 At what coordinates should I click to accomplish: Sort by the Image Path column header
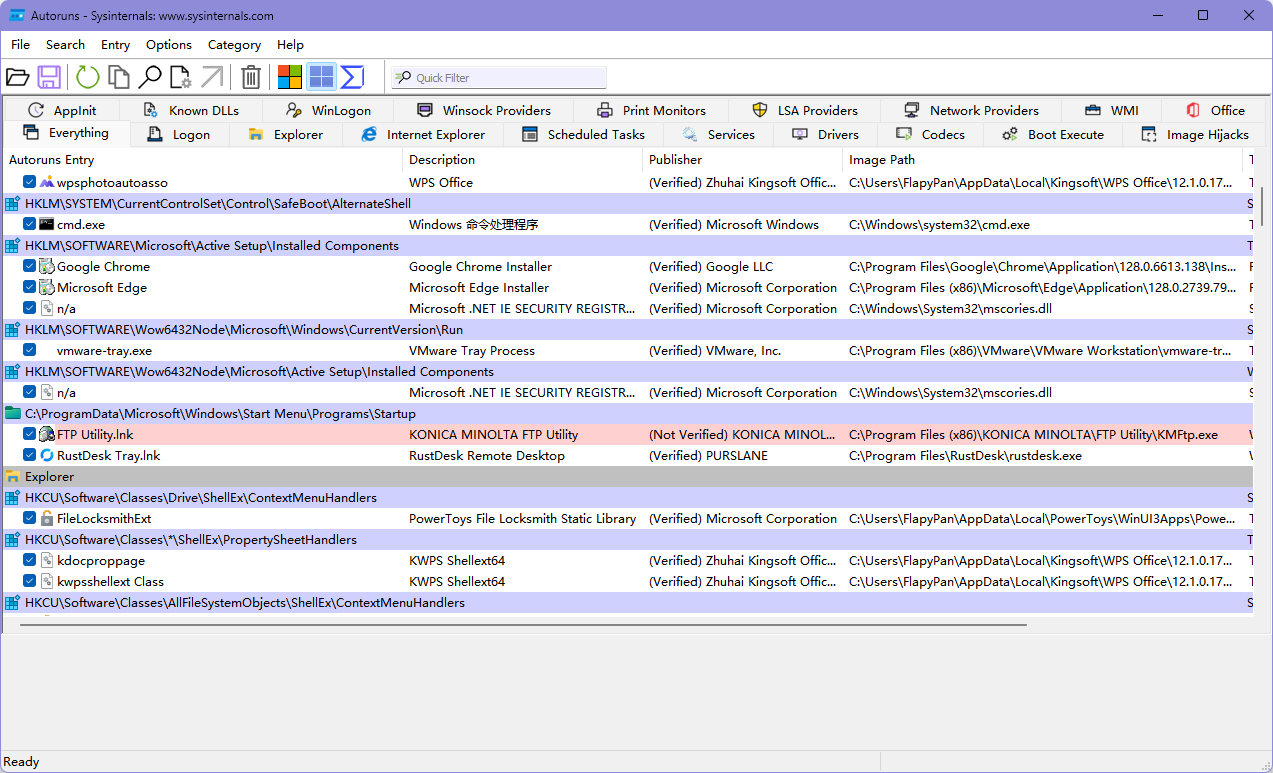[881, 160]
